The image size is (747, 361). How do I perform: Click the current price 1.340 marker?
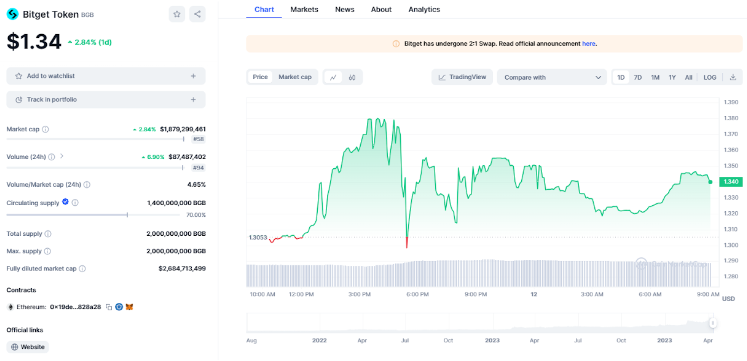[x=730, y=181]
